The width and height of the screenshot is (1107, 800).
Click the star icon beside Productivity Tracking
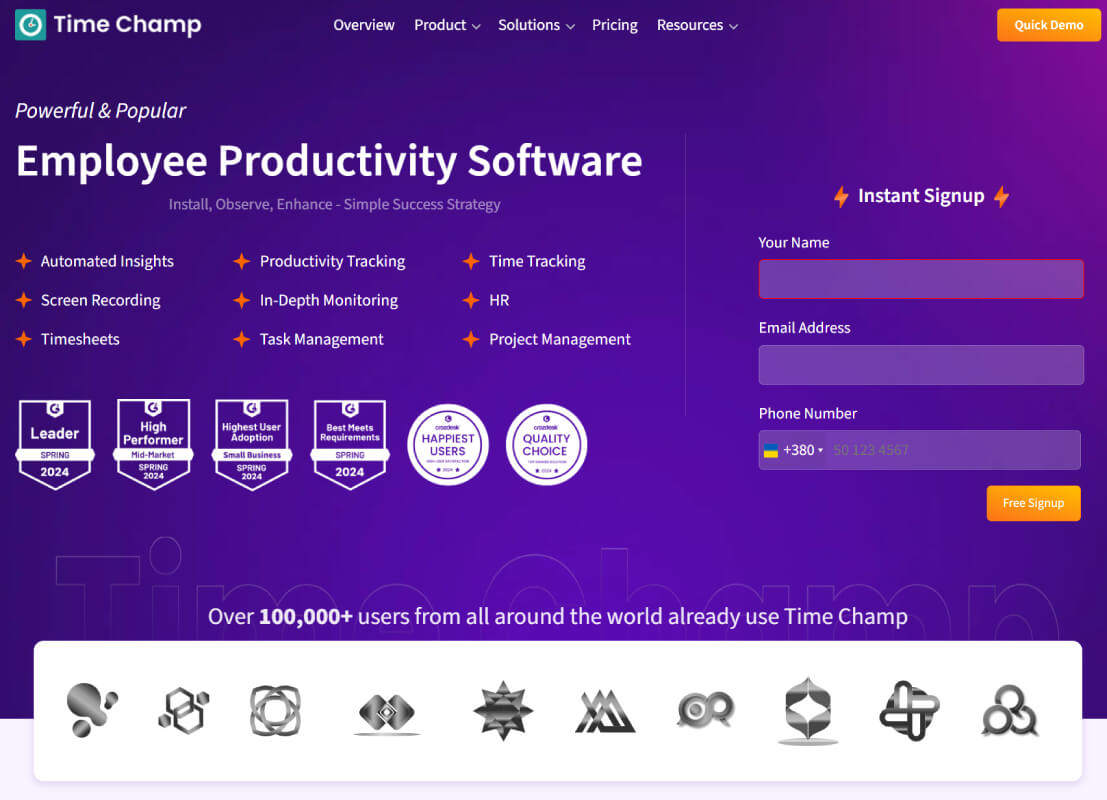pyautogui.click(x=241, y=261)
